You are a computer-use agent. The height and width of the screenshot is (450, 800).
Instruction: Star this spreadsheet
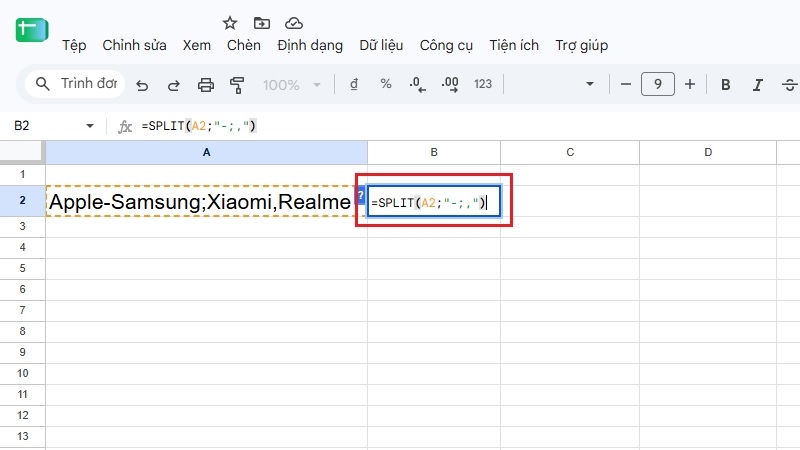coord(230,23)
